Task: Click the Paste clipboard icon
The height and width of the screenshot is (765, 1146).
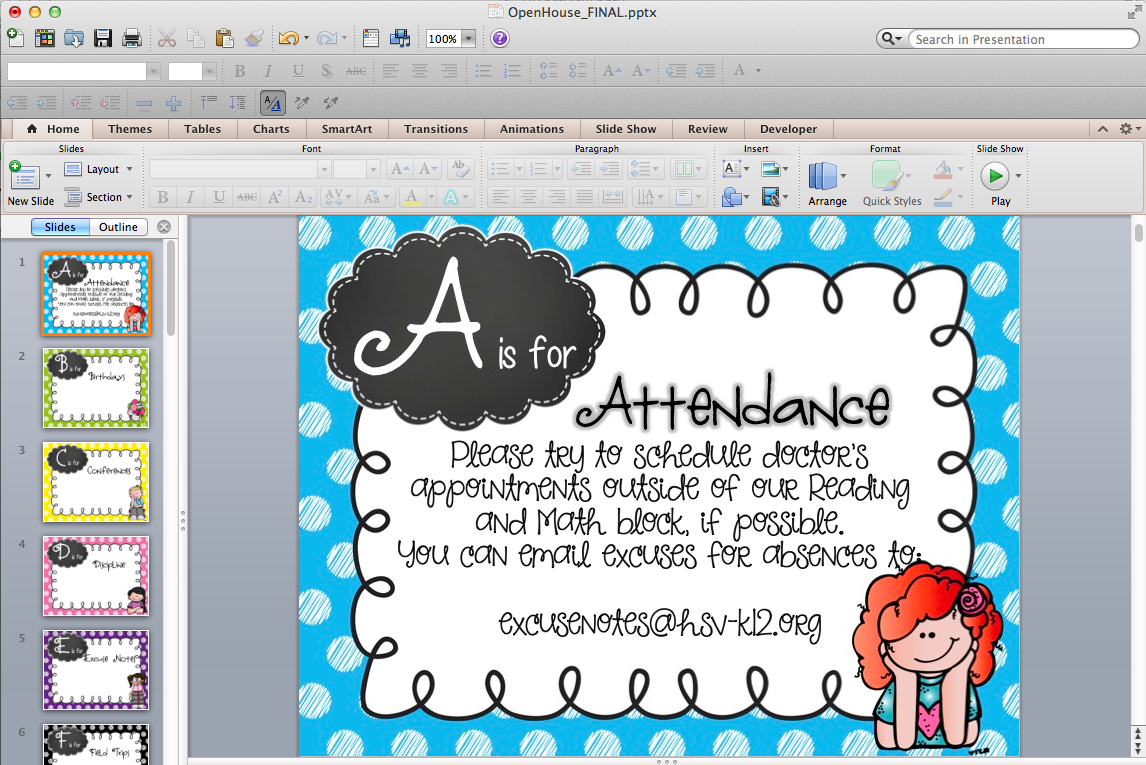Action: point(224,38)
